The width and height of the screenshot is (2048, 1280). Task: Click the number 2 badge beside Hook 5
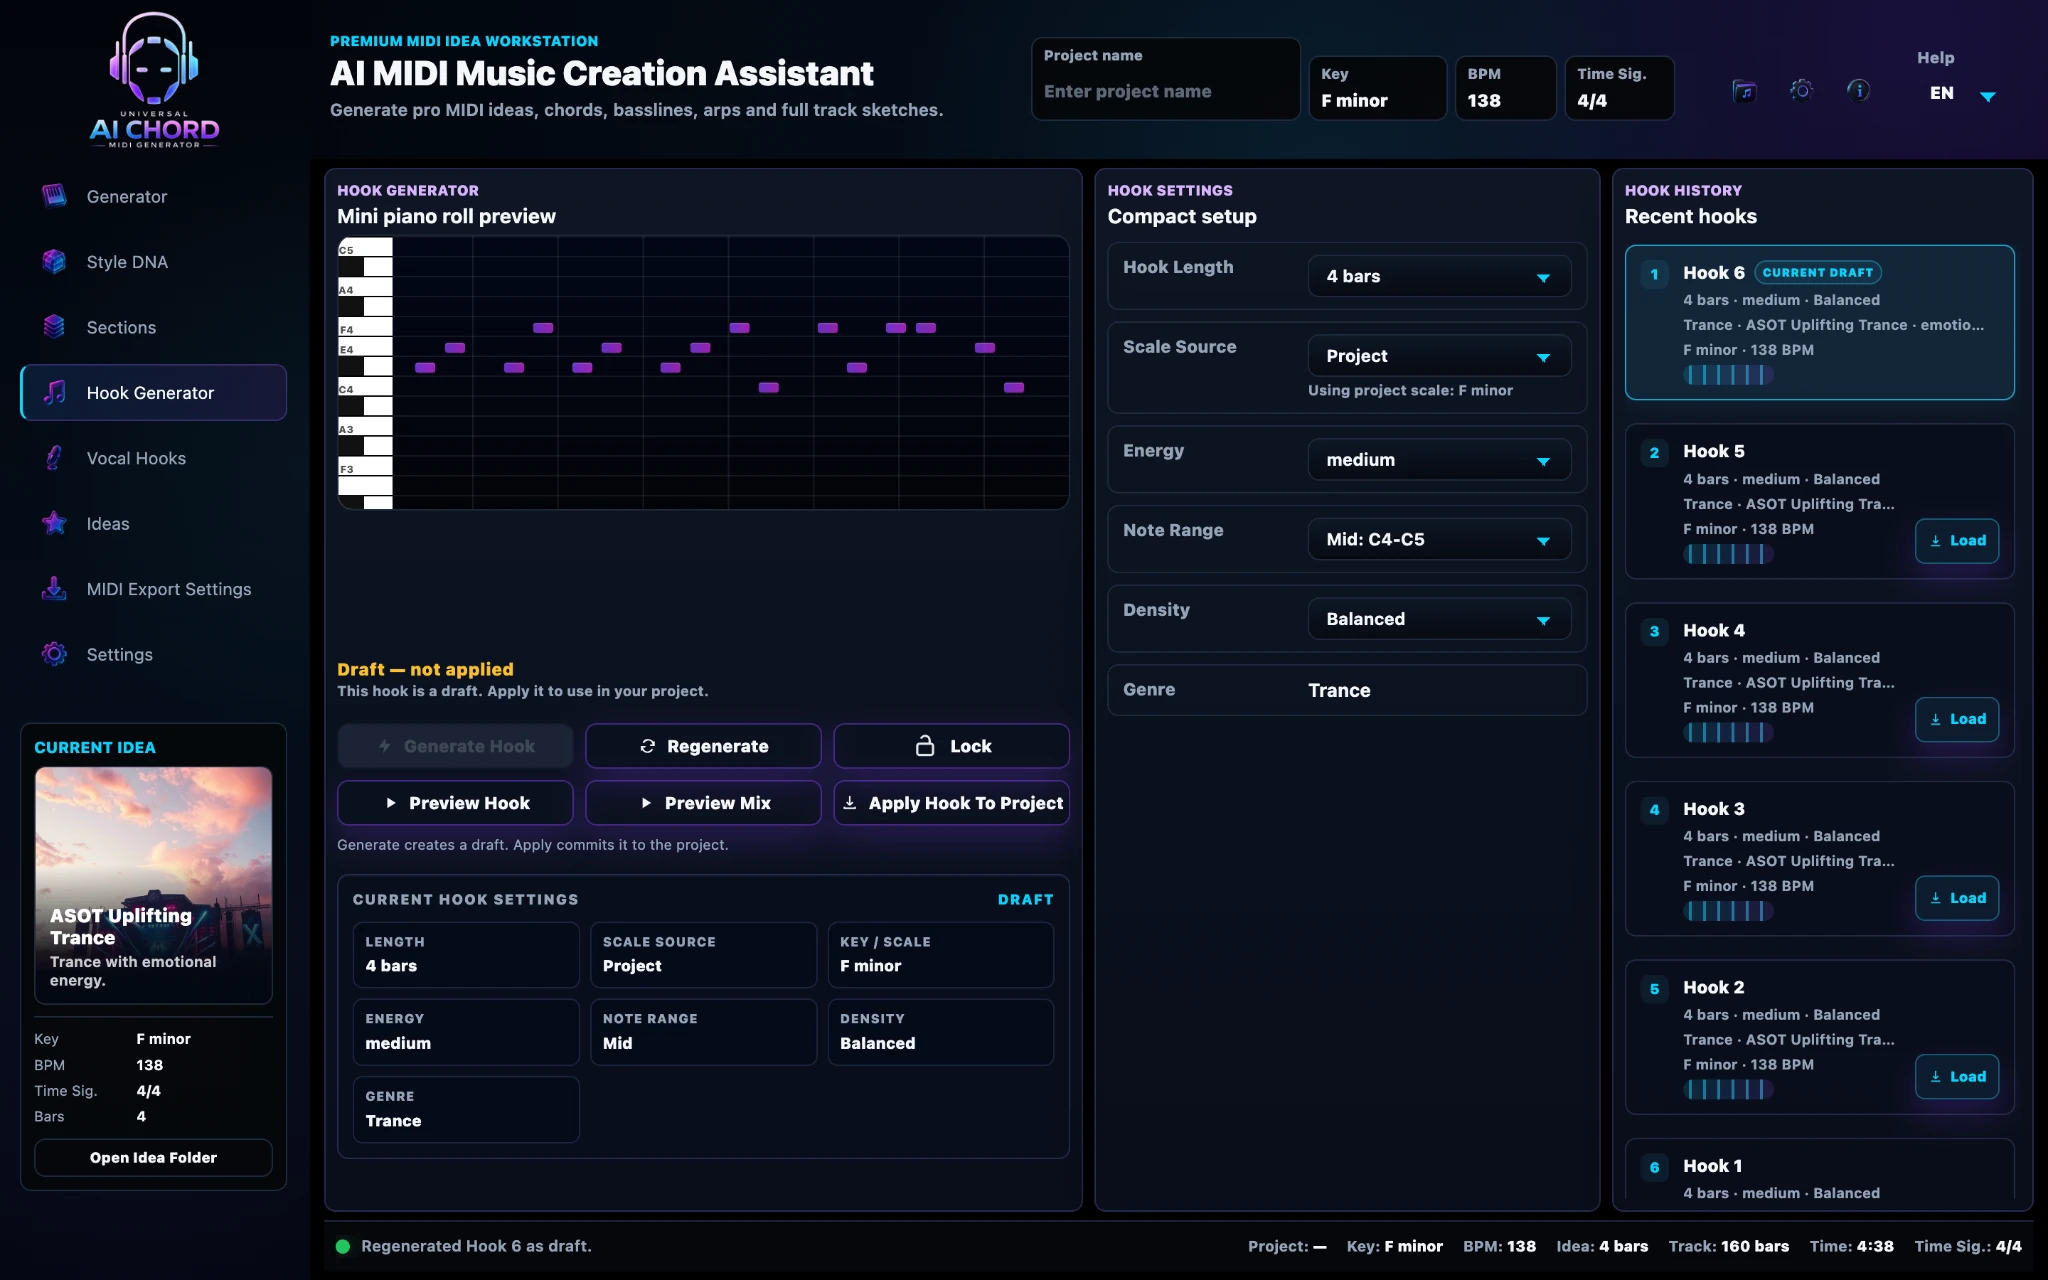(1654, 453)
